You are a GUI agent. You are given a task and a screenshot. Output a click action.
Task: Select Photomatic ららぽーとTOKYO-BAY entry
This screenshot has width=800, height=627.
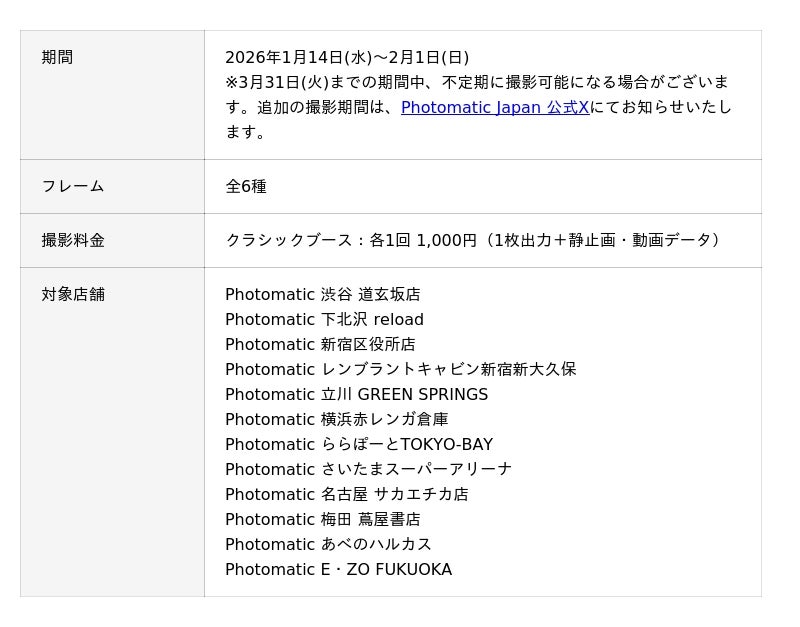pyautogui.click(x=358, y=444)
